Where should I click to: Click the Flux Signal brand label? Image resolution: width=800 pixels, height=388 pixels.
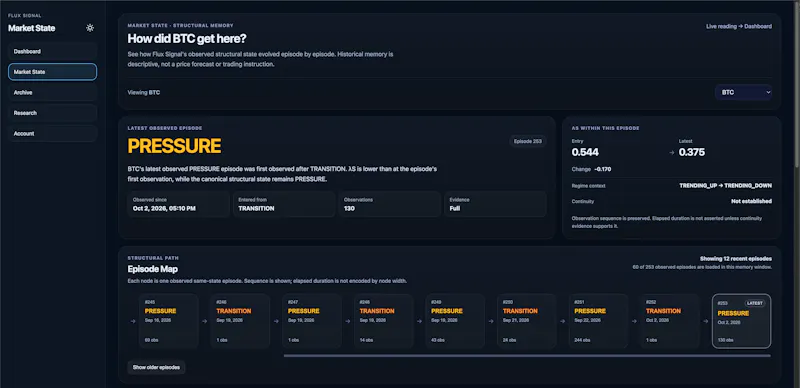(24, 16)
